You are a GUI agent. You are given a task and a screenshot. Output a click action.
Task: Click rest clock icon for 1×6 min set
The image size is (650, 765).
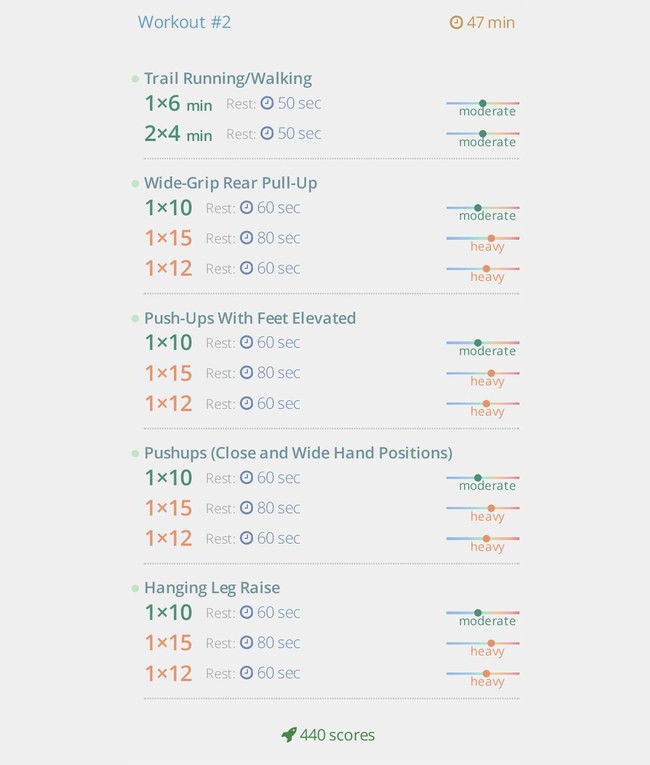click(x=267, y=103)
